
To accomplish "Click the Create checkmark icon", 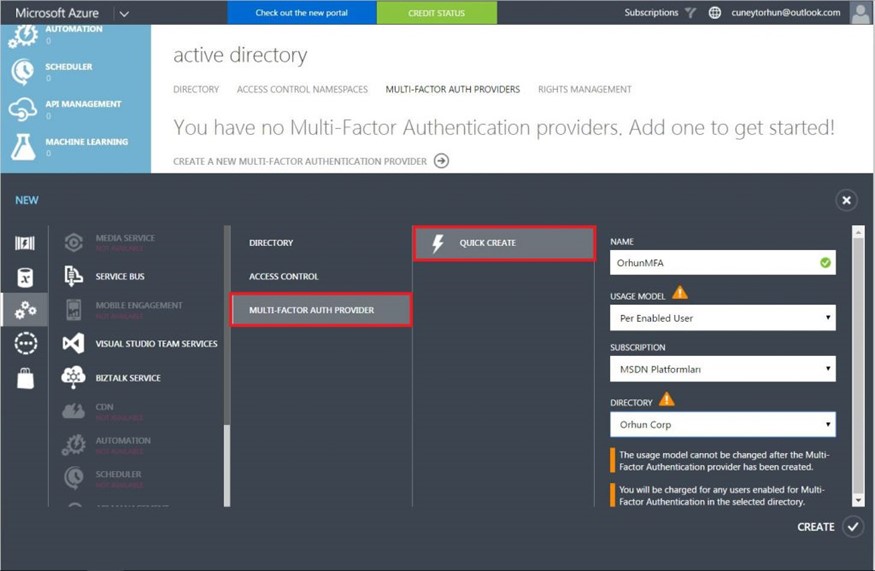I will 853,526.
